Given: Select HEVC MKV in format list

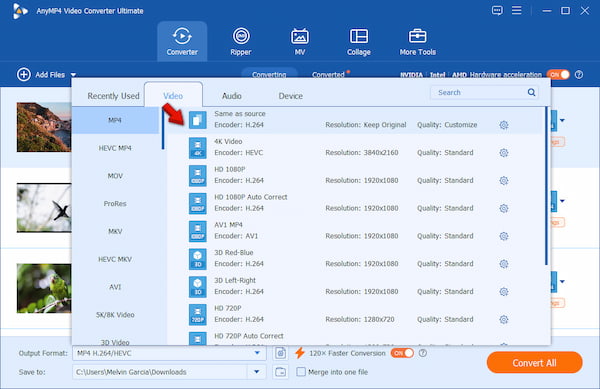Looking at the screenshot, I should point(115,259).
